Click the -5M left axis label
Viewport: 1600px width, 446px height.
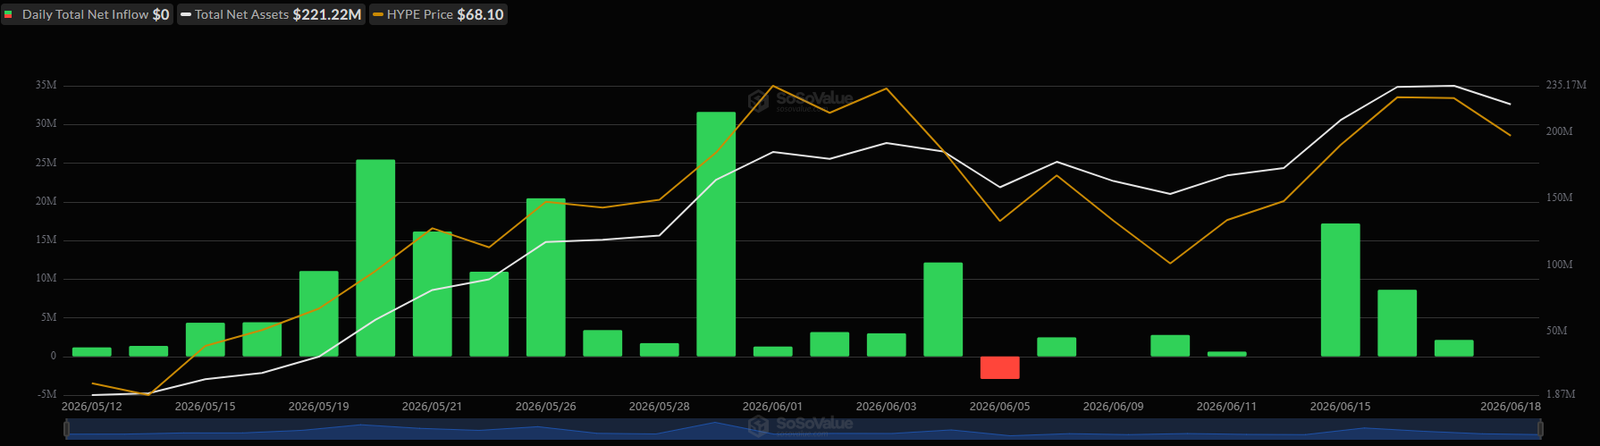(46, 395)
